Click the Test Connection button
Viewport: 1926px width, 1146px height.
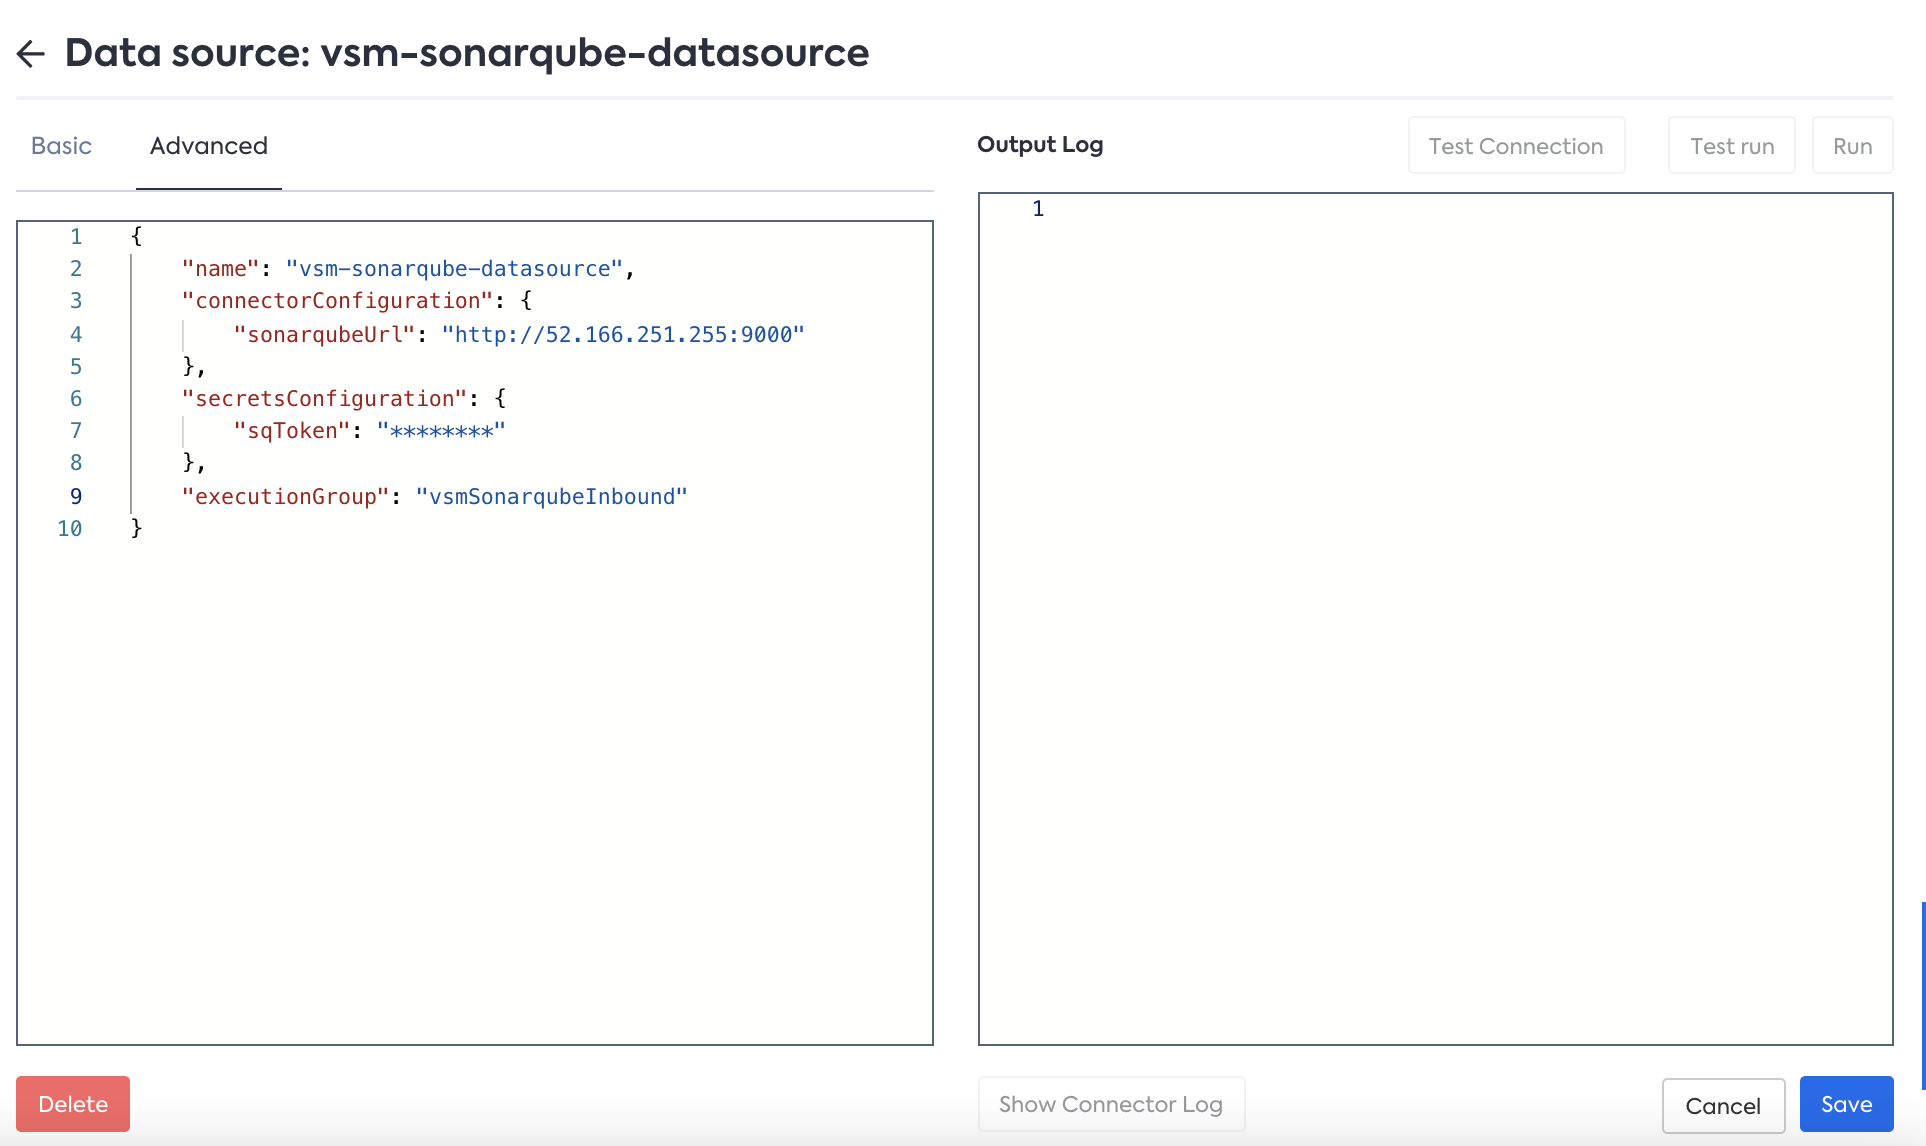pyautogui.click(x=1516, y=146)
